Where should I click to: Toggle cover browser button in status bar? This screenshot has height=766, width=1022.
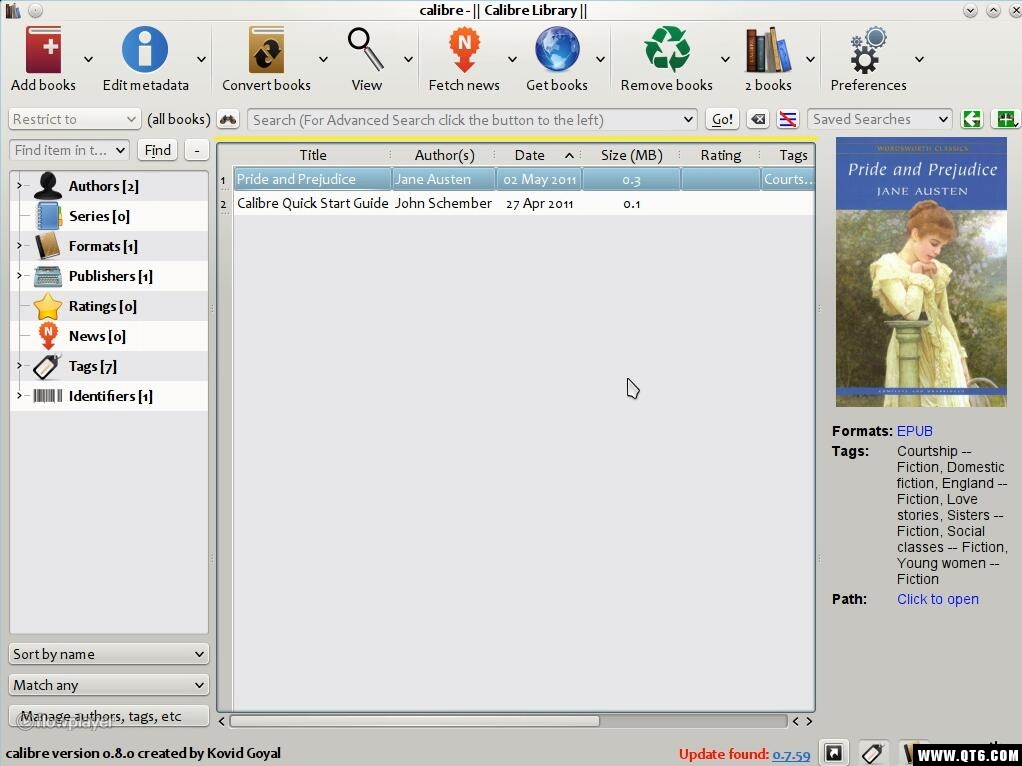click(x=834, y=753)
